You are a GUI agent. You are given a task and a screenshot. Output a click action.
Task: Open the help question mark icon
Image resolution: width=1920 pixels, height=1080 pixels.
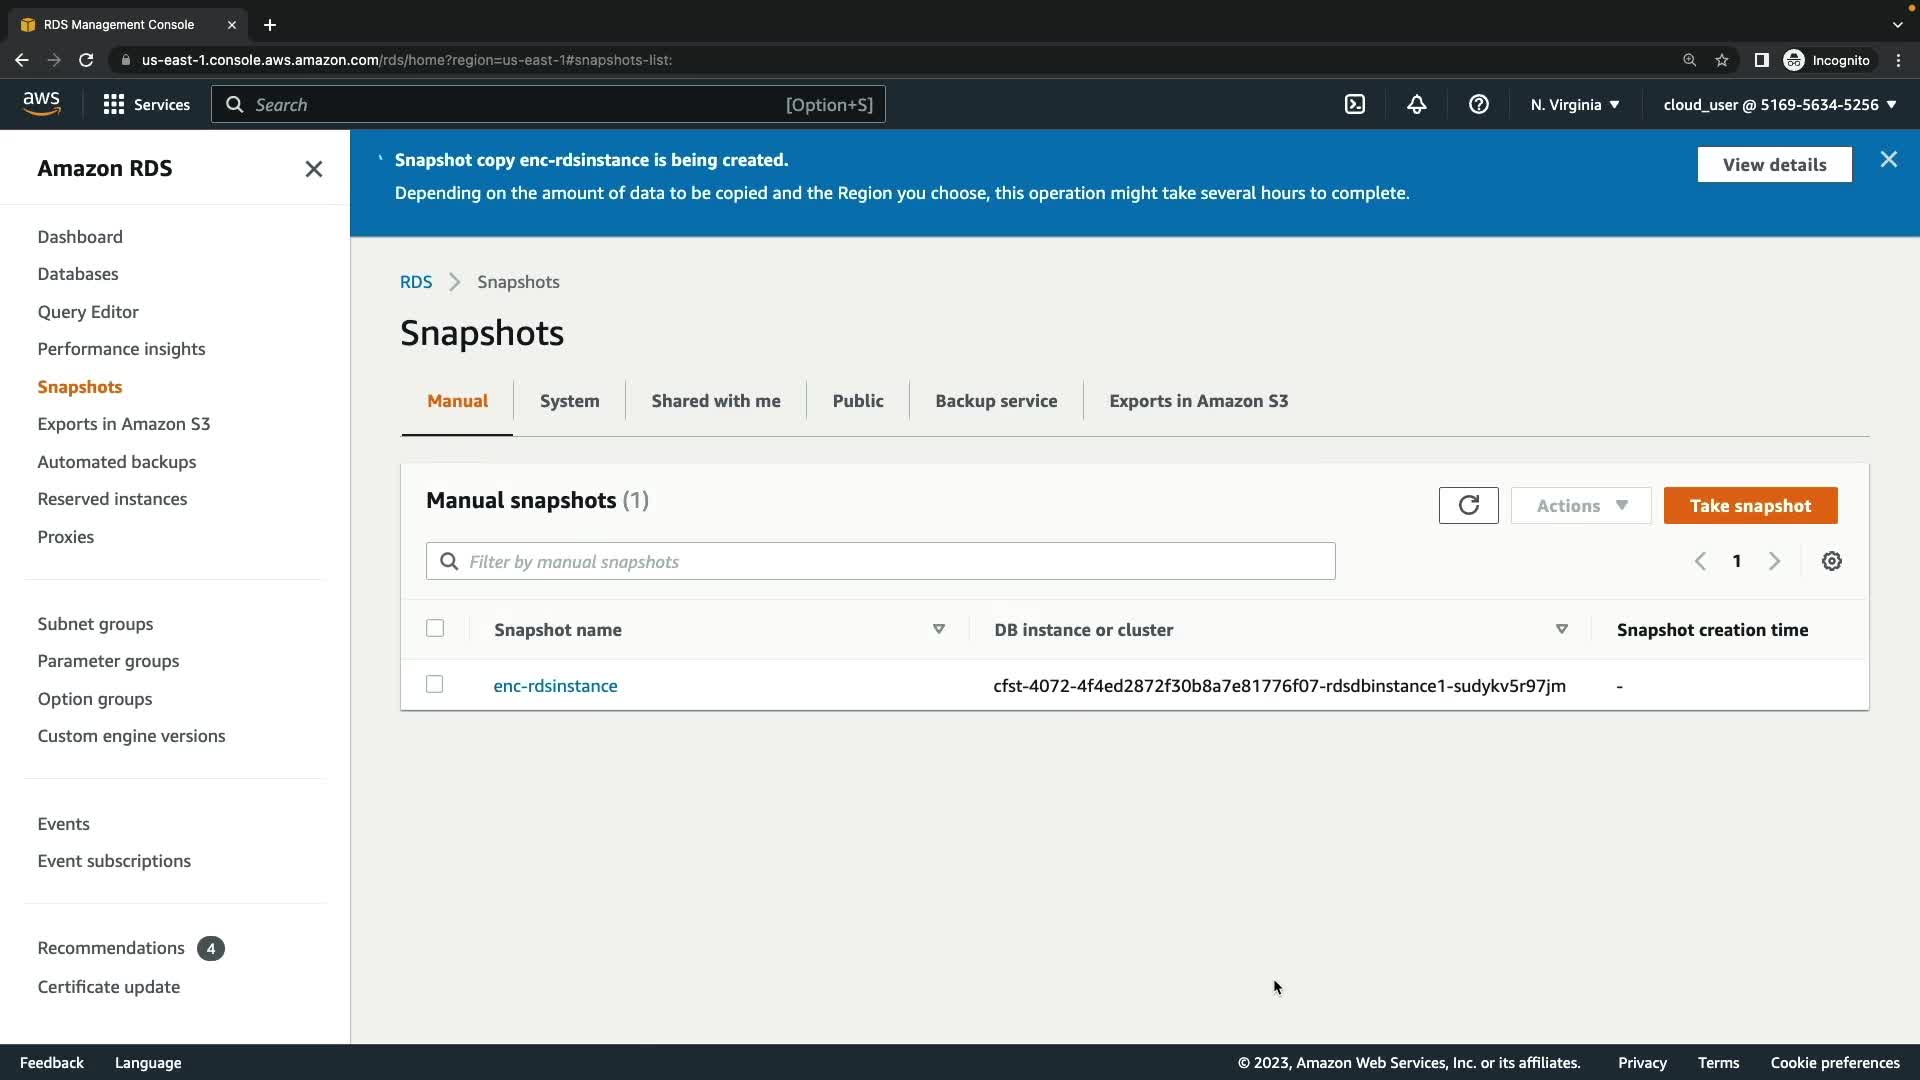(1478, 104)
